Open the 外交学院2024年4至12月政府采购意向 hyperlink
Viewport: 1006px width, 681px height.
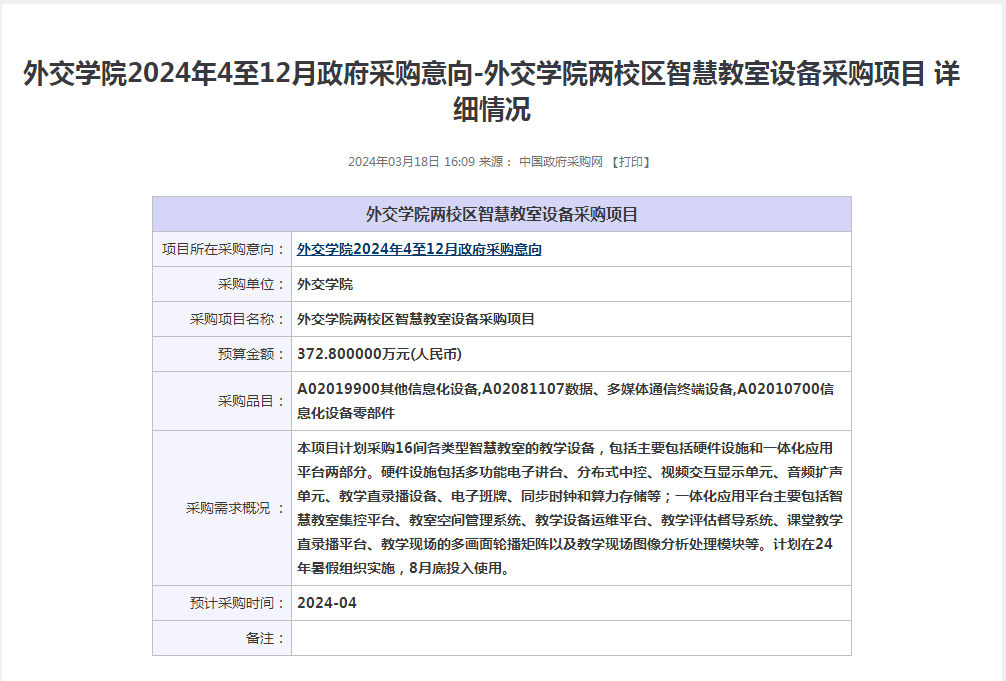click(419, 250)
